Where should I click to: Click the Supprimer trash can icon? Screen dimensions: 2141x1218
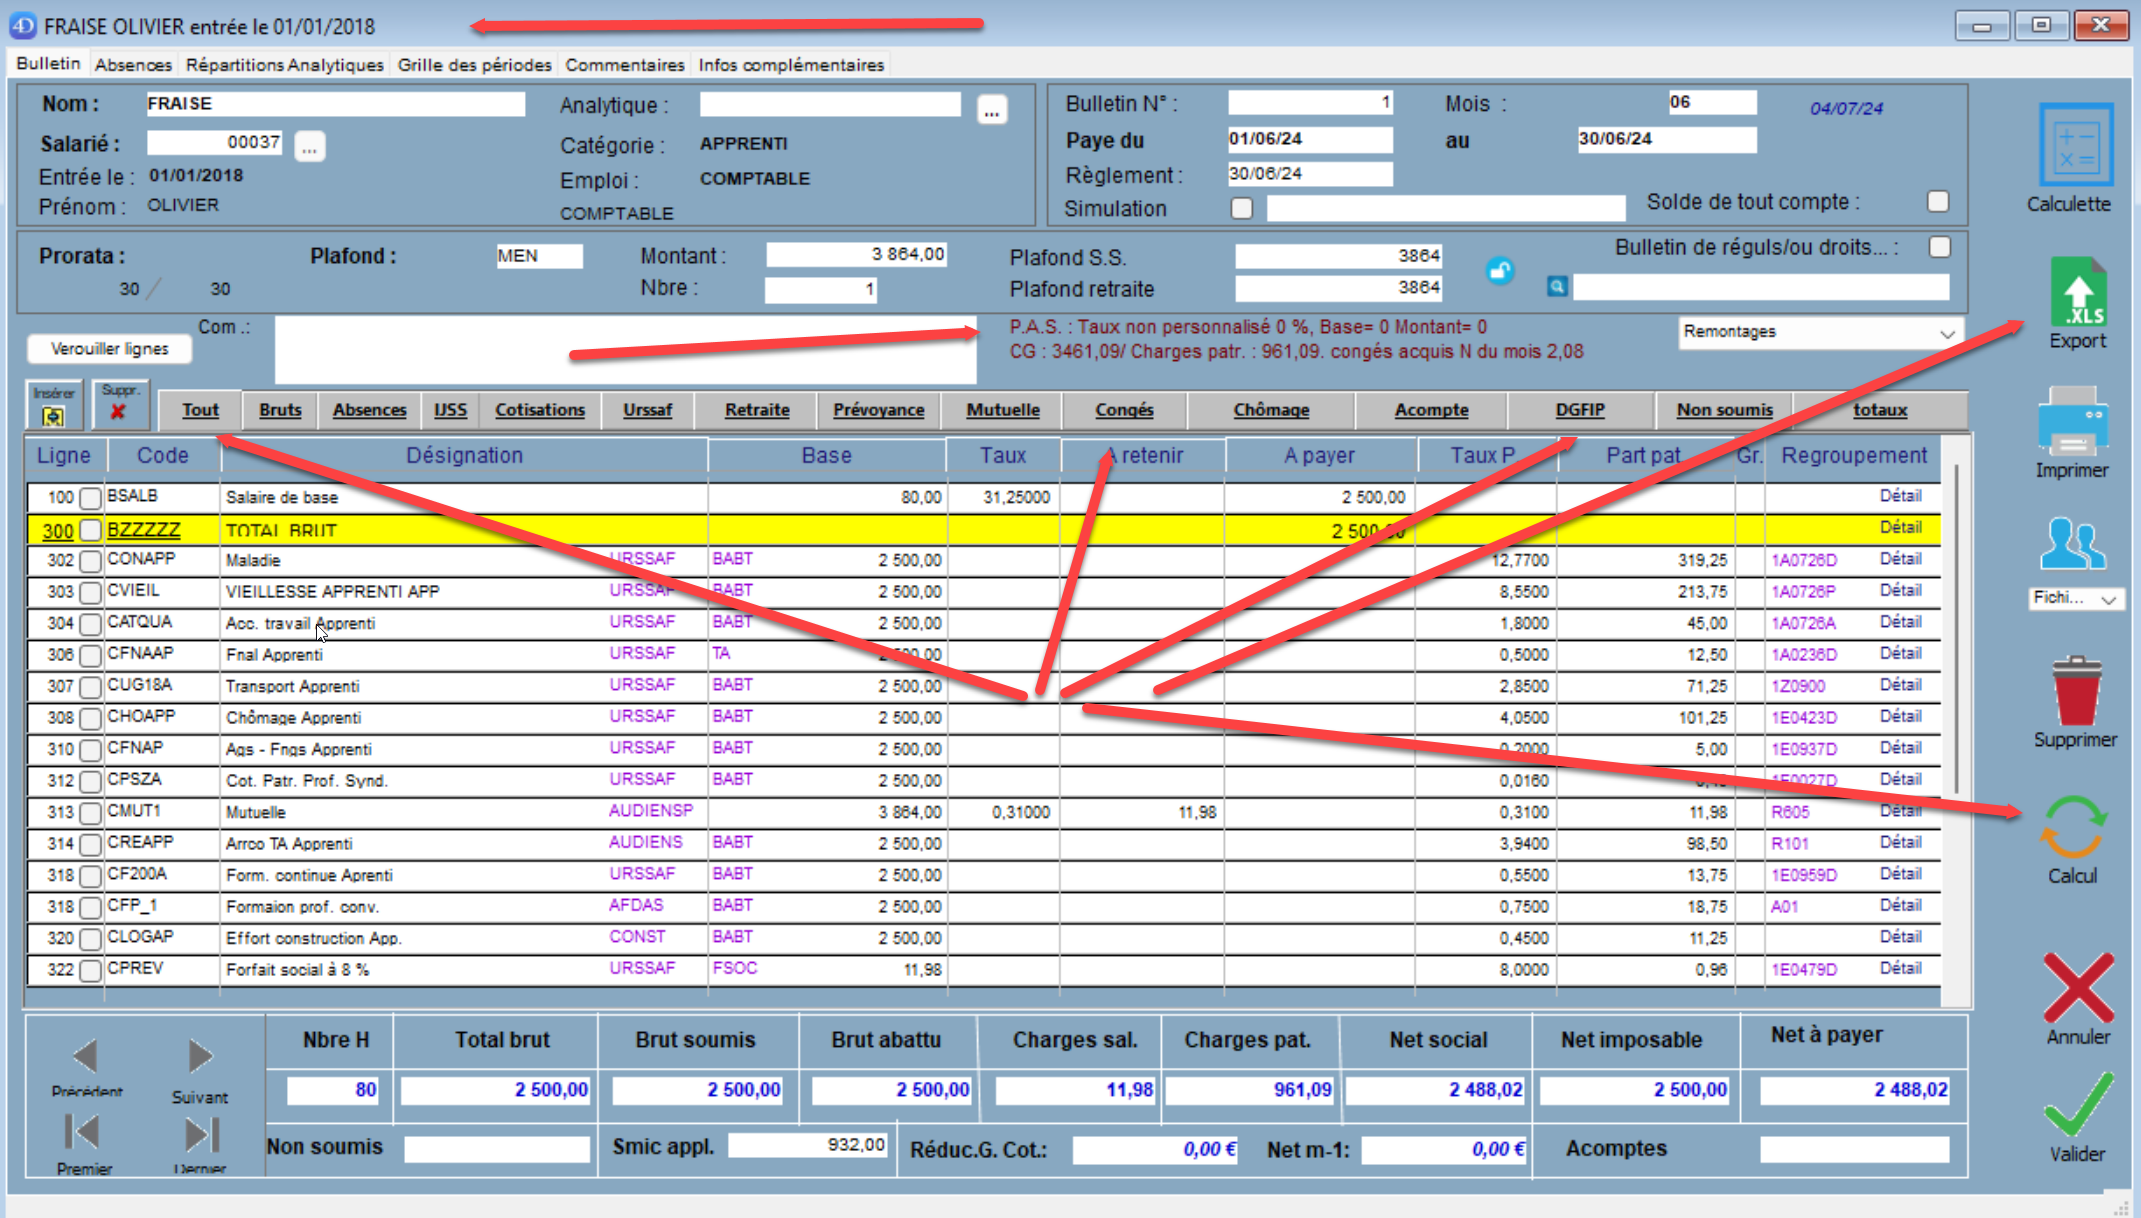(2076, 691)
